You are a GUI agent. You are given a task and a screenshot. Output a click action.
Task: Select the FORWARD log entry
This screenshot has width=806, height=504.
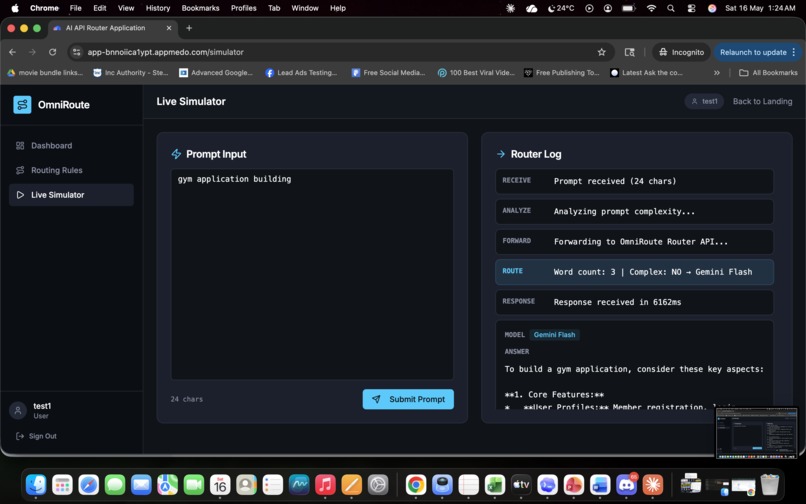point(634,241)
